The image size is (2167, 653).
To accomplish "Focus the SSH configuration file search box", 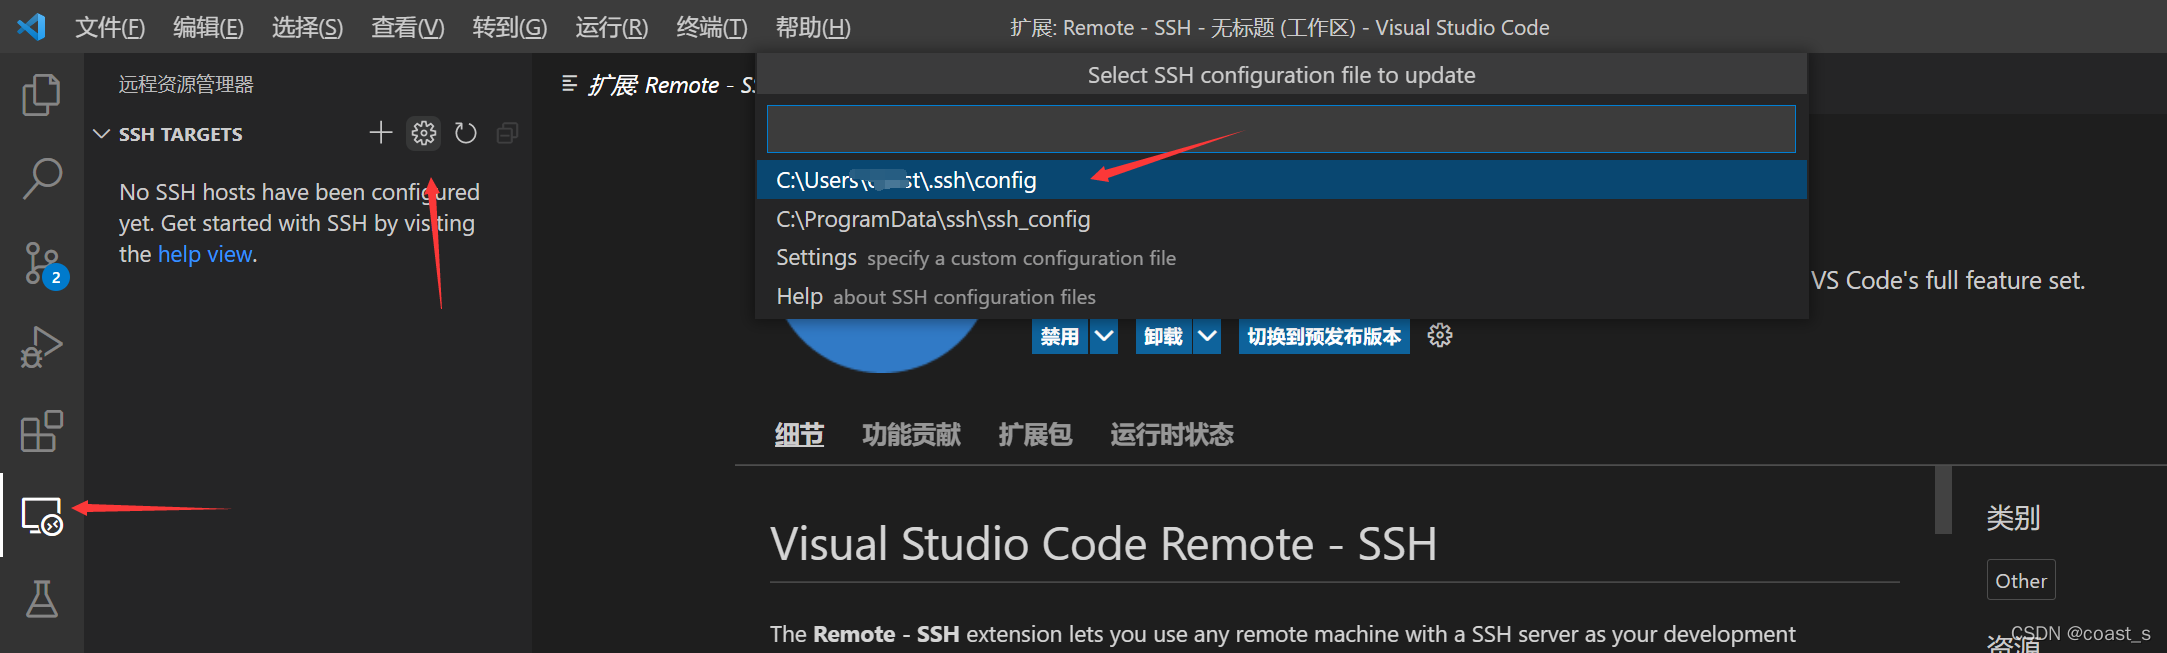I will [1281, 129].
